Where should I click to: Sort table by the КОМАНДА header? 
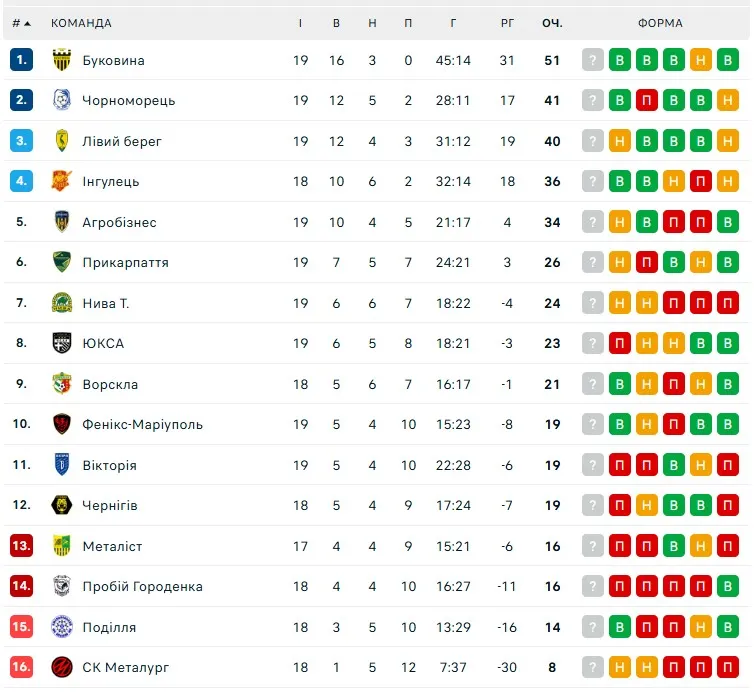(81, 23)
